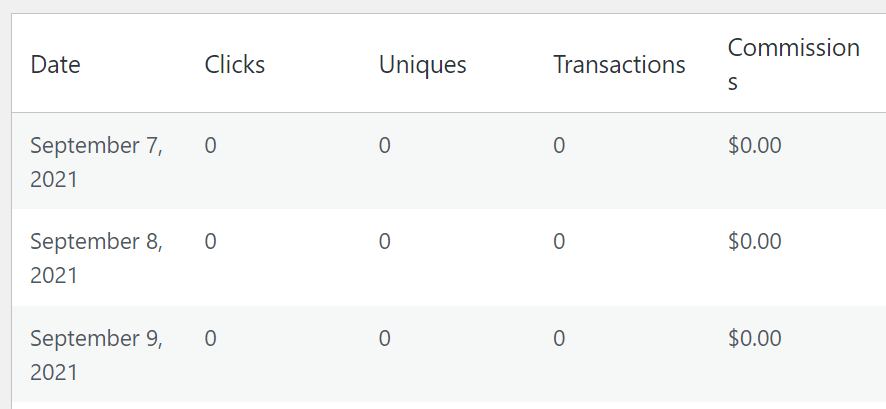Select the Commissions column header
Image resolution: width=886 pixels, height=409 pixels.
tap(793, 65)
